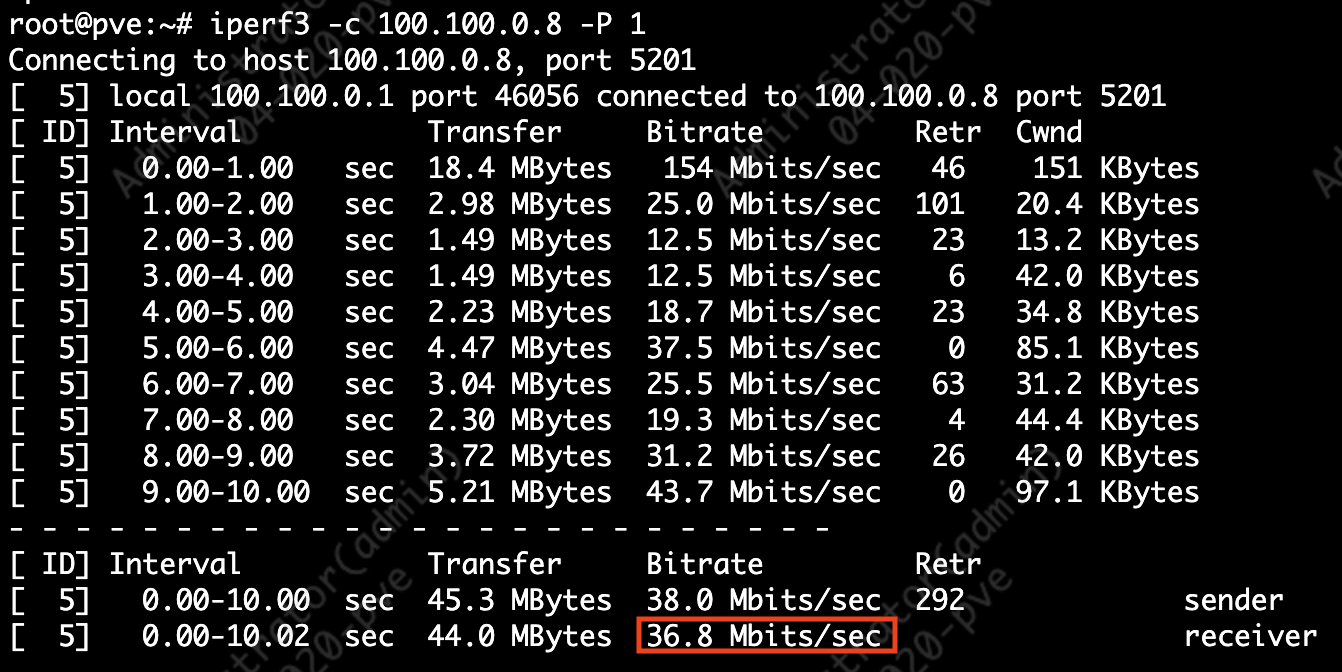The height and width of the screenshot is (672, 1342).
Task: Click the 38.0 Mbits/sec sender bitrate
Action: click(x=763, y=600)
